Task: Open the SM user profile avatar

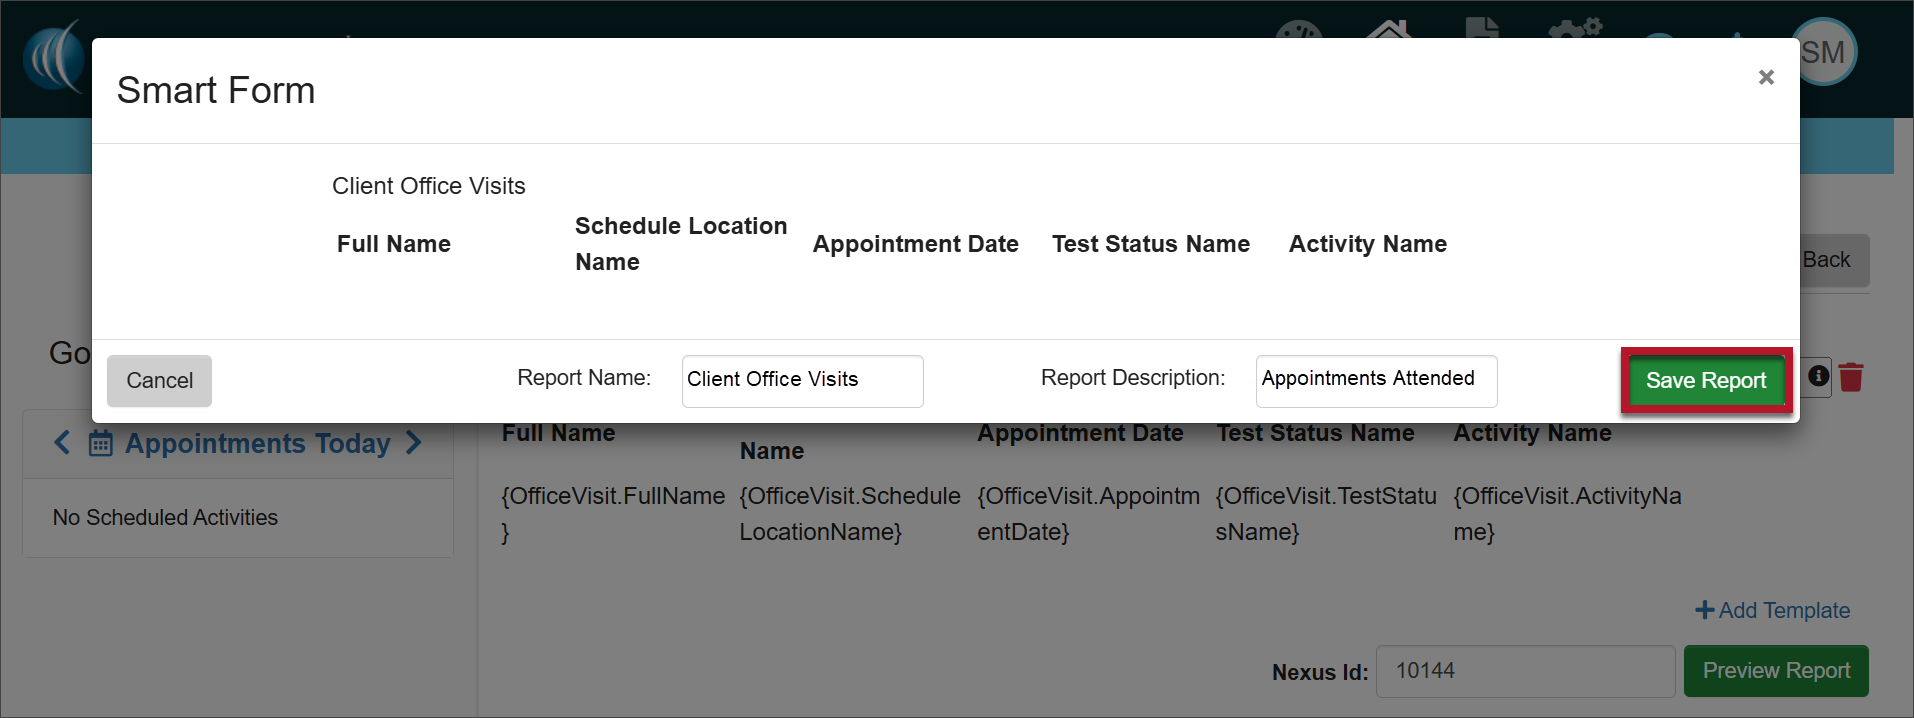Action: [1826, 51]
